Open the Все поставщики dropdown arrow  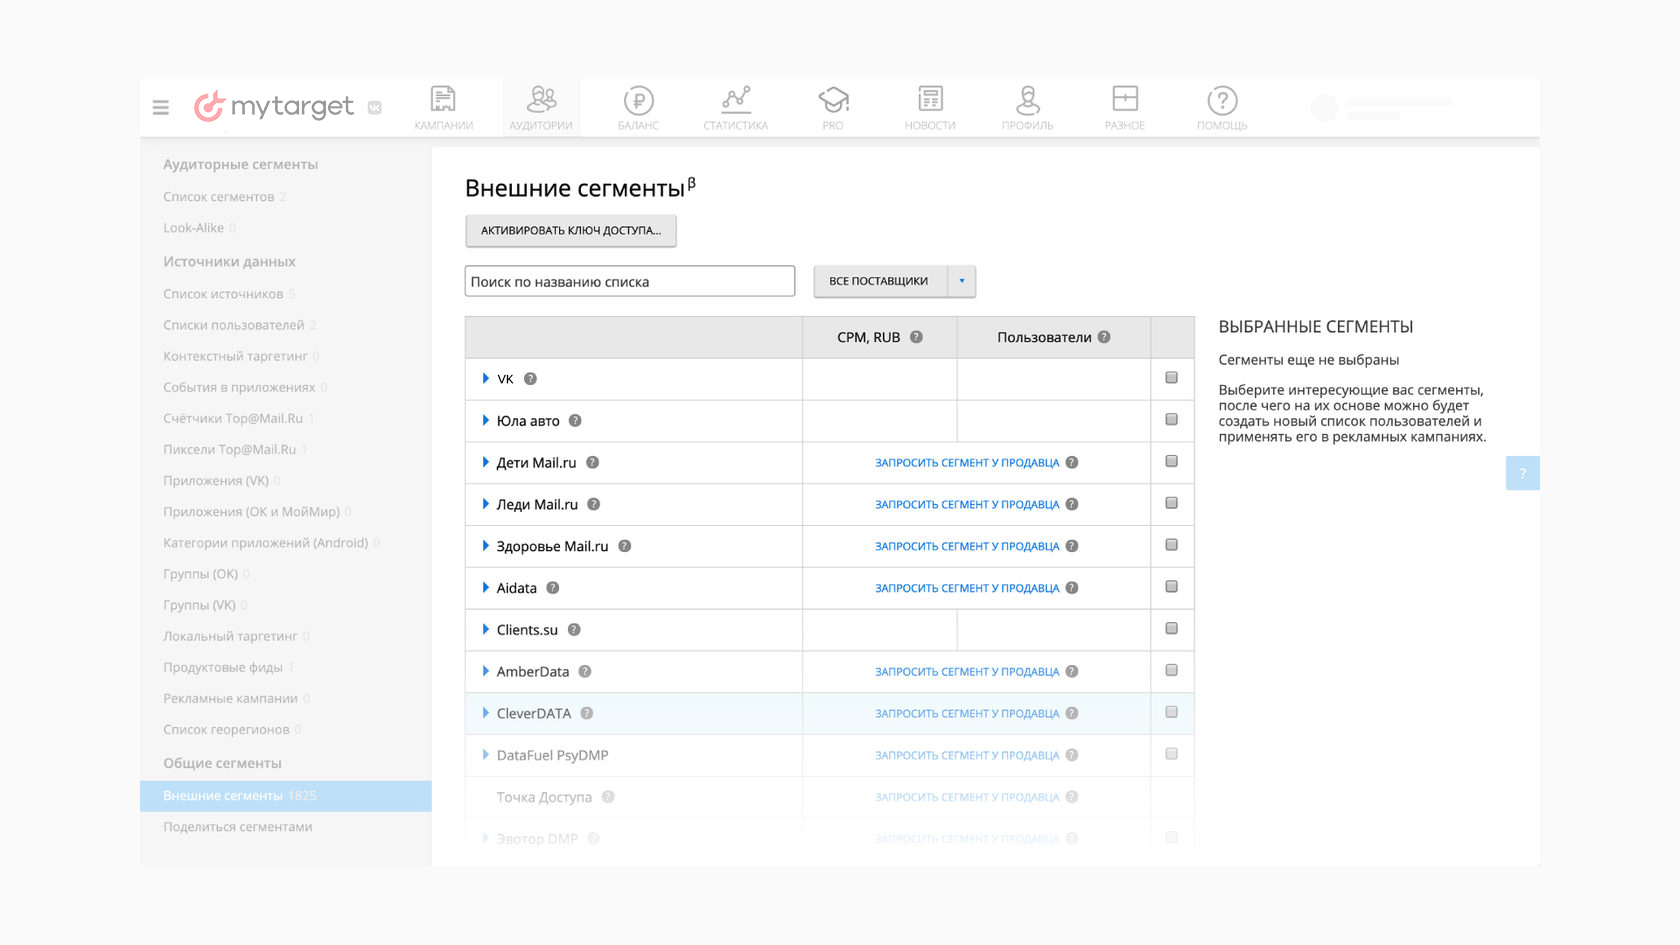962,281
